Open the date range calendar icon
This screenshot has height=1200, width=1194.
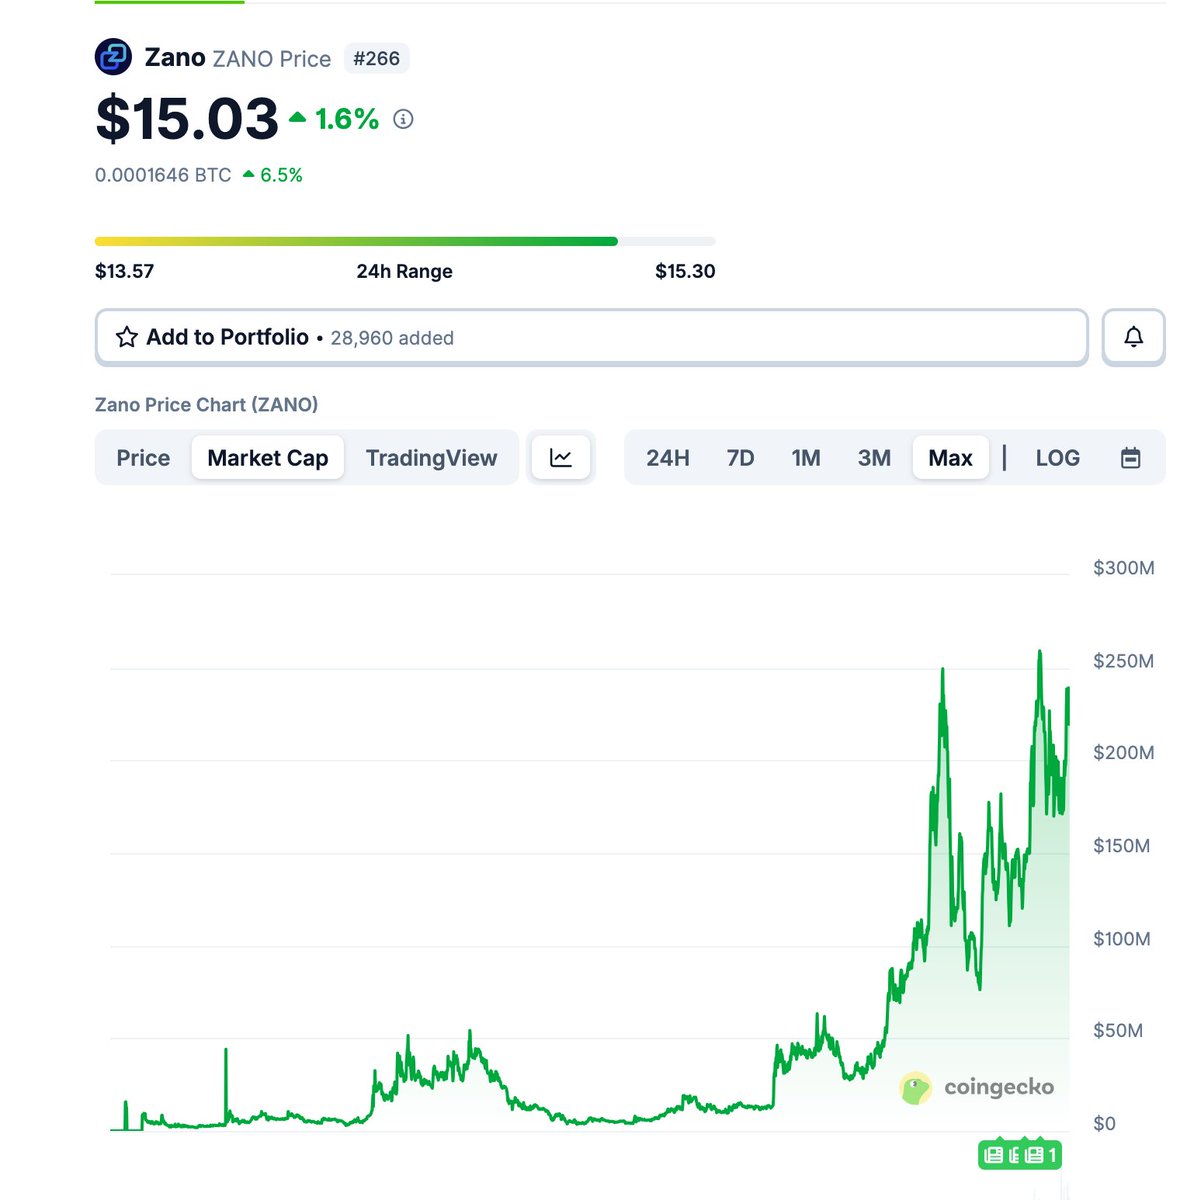(x=1131, y=457)
